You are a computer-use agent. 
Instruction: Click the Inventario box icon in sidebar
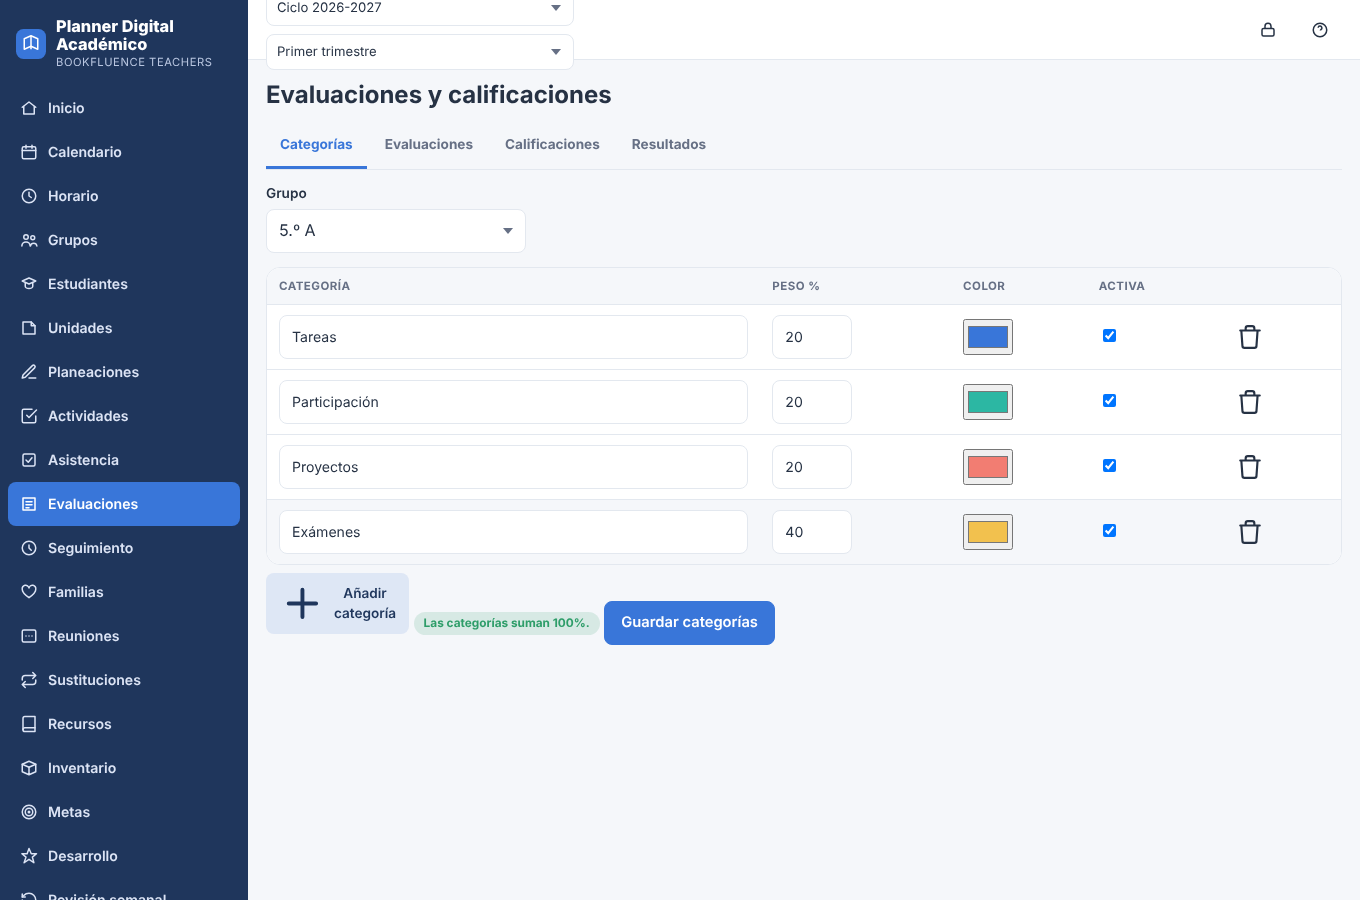coord(29,768)
